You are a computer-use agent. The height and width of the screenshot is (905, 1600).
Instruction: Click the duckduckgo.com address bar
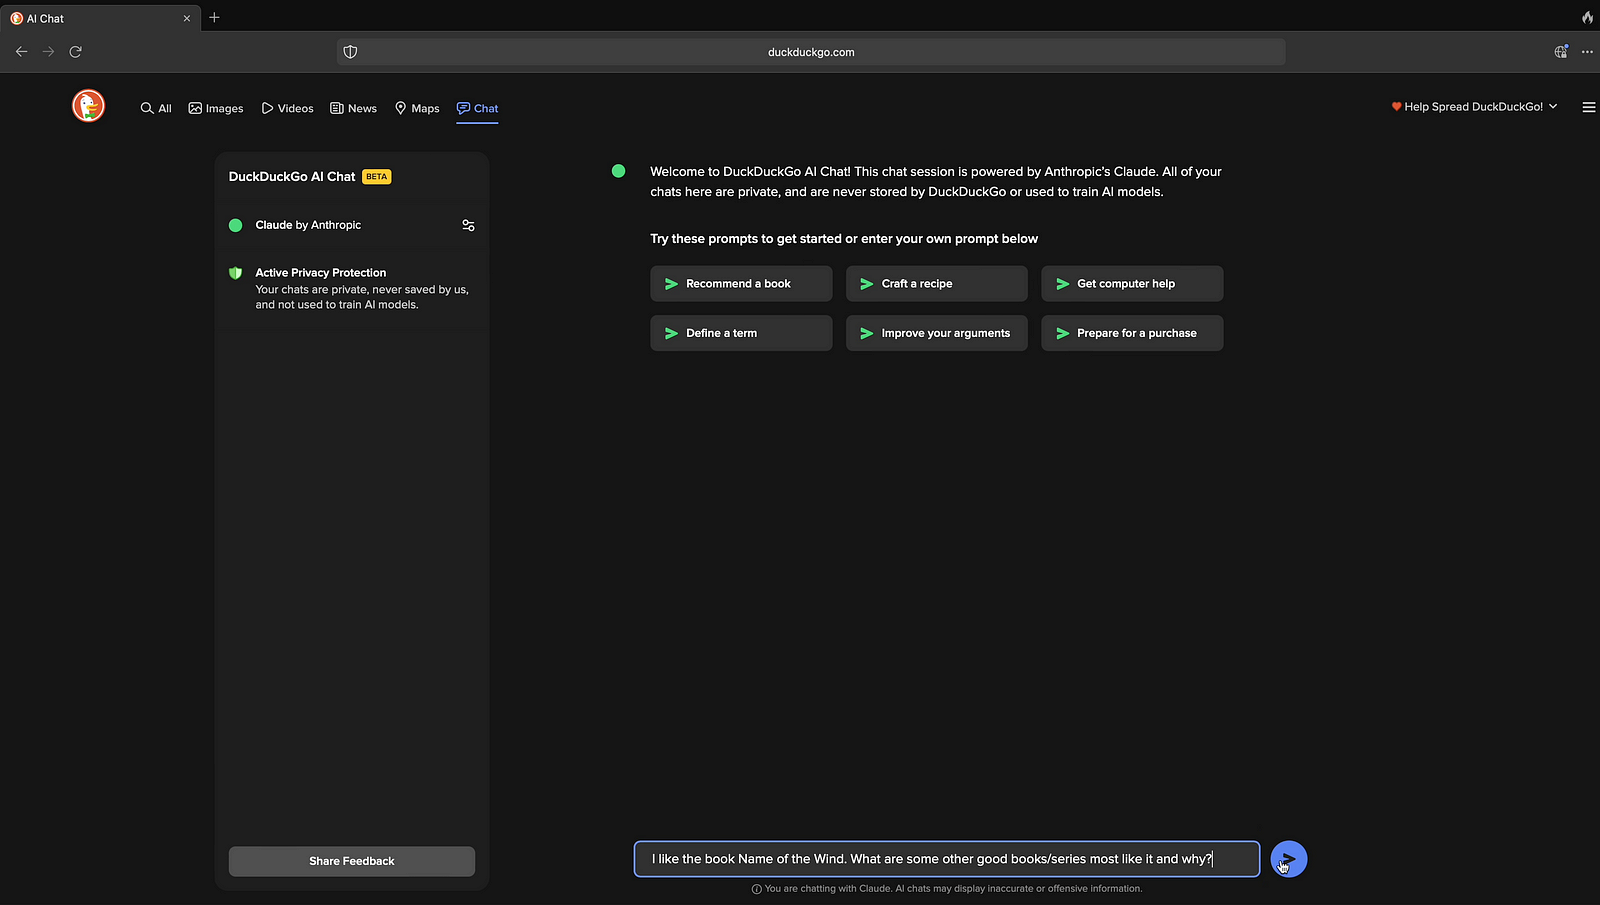pos(811,52)
